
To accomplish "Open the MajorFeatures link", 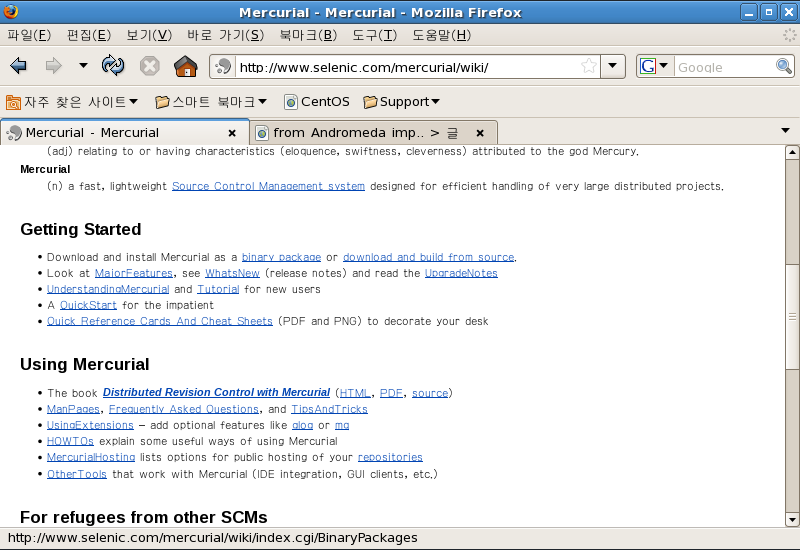I will point(134,273).
